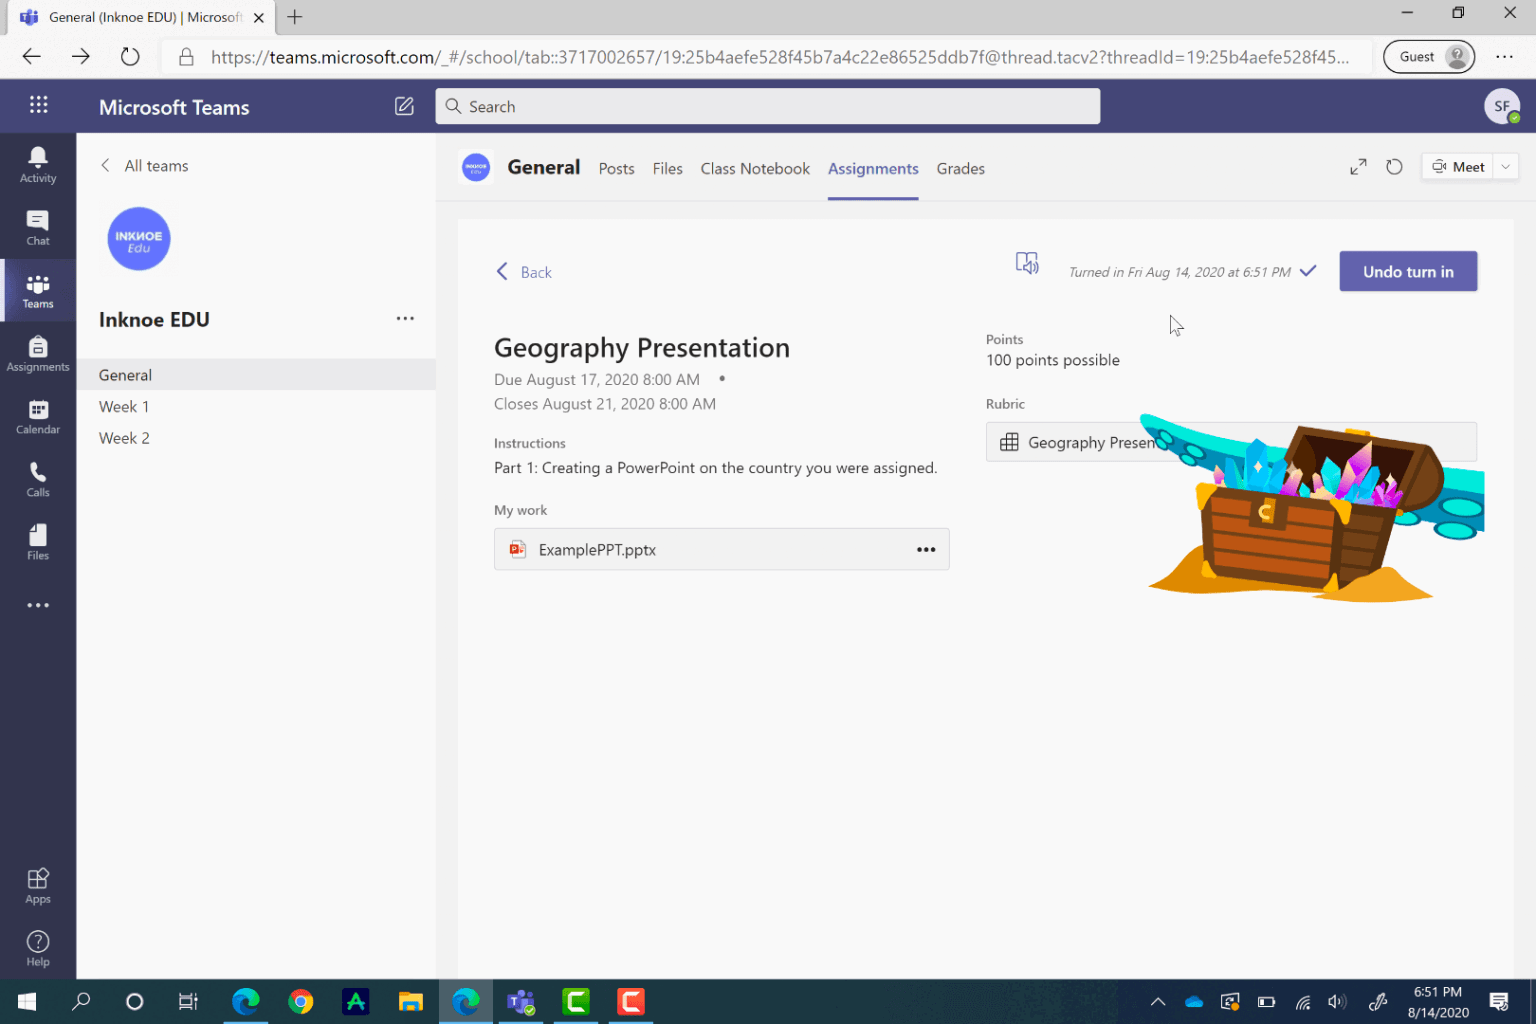
Task: Open the Inknoe EDU team options ellipsis
Action: pyautogui.click(x=405, y=318)
